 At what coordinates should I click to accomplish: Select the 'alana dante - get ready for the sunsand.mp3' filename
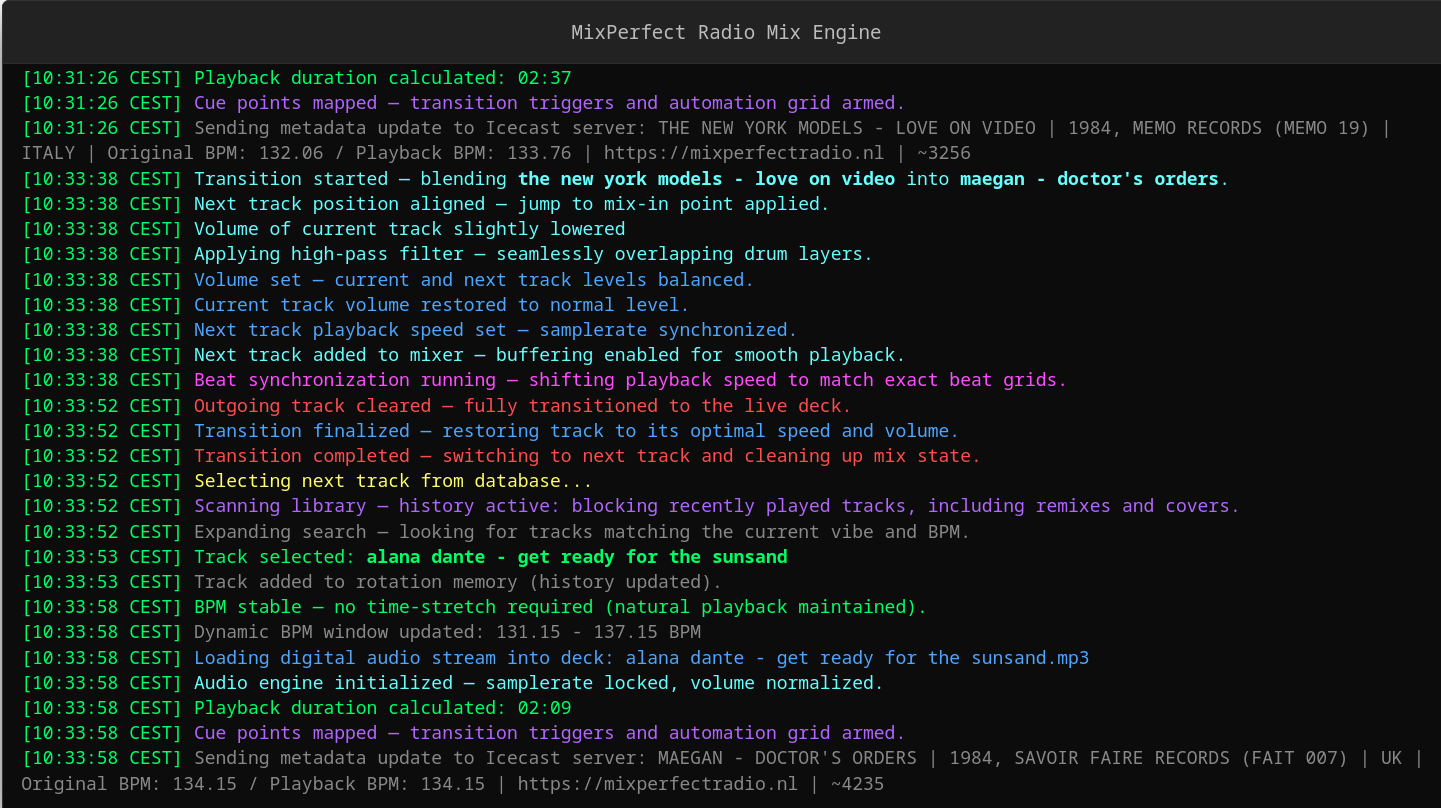click(858, 658)
